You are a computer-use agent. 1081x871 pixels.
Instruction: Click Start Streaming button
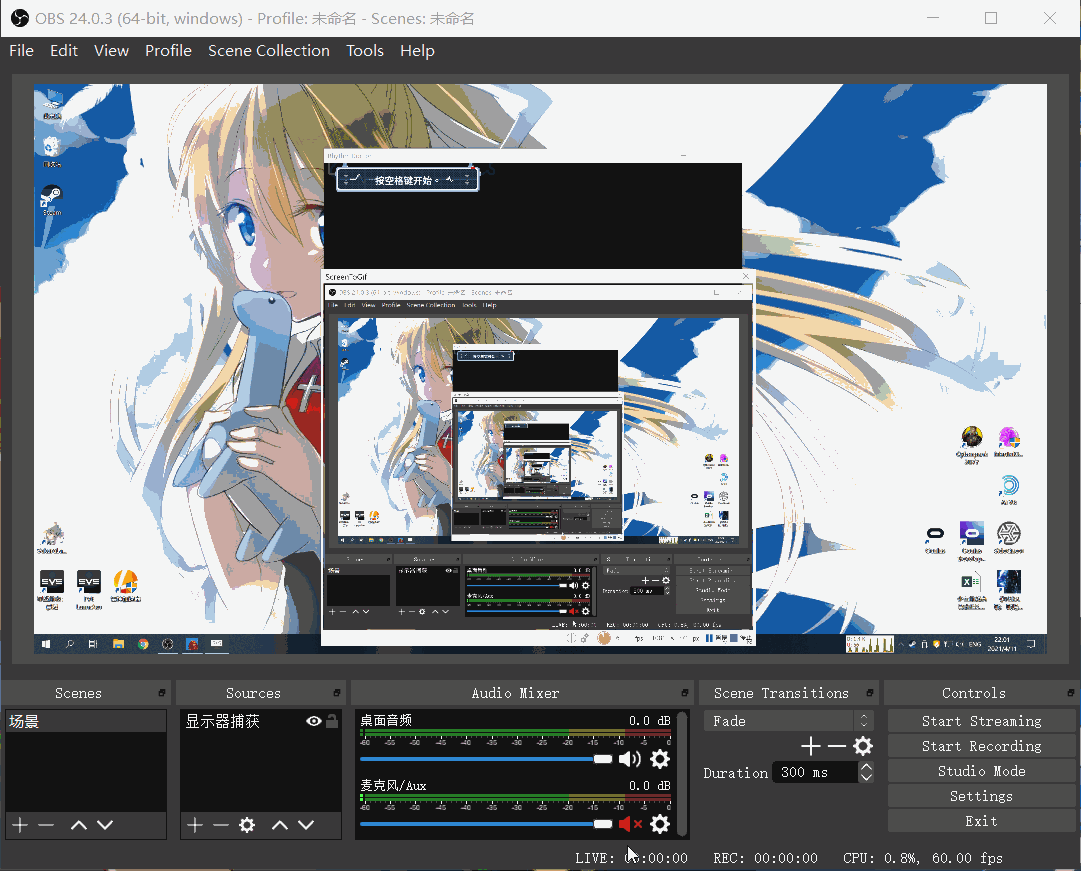(981, 721)
